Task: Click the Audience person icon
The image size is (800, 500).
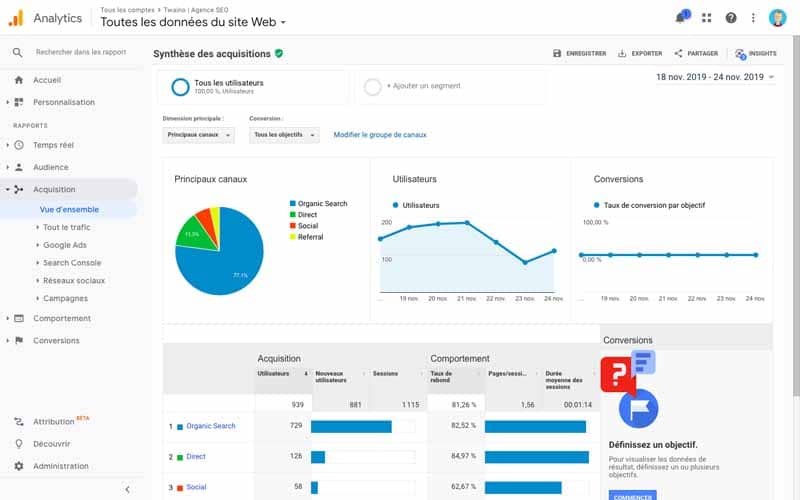Action: (x=19, y=167)
